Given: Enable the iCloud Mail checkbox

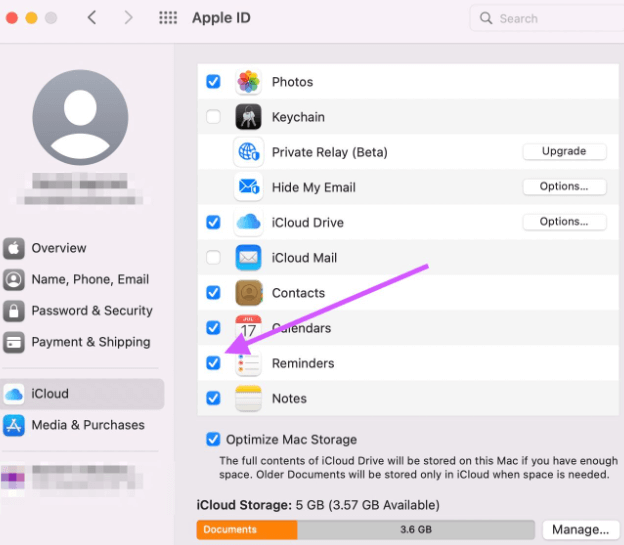Looking at the screenshot, I should [x=213, y=257].
